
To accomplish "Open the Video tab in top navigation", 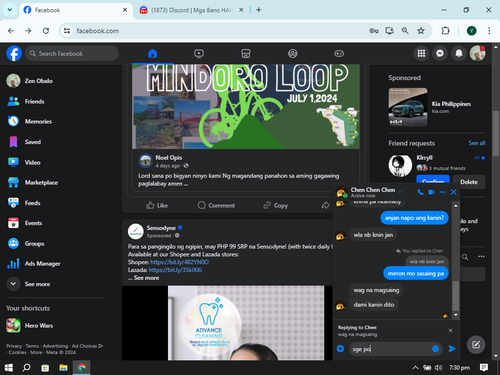I will 199,53.
